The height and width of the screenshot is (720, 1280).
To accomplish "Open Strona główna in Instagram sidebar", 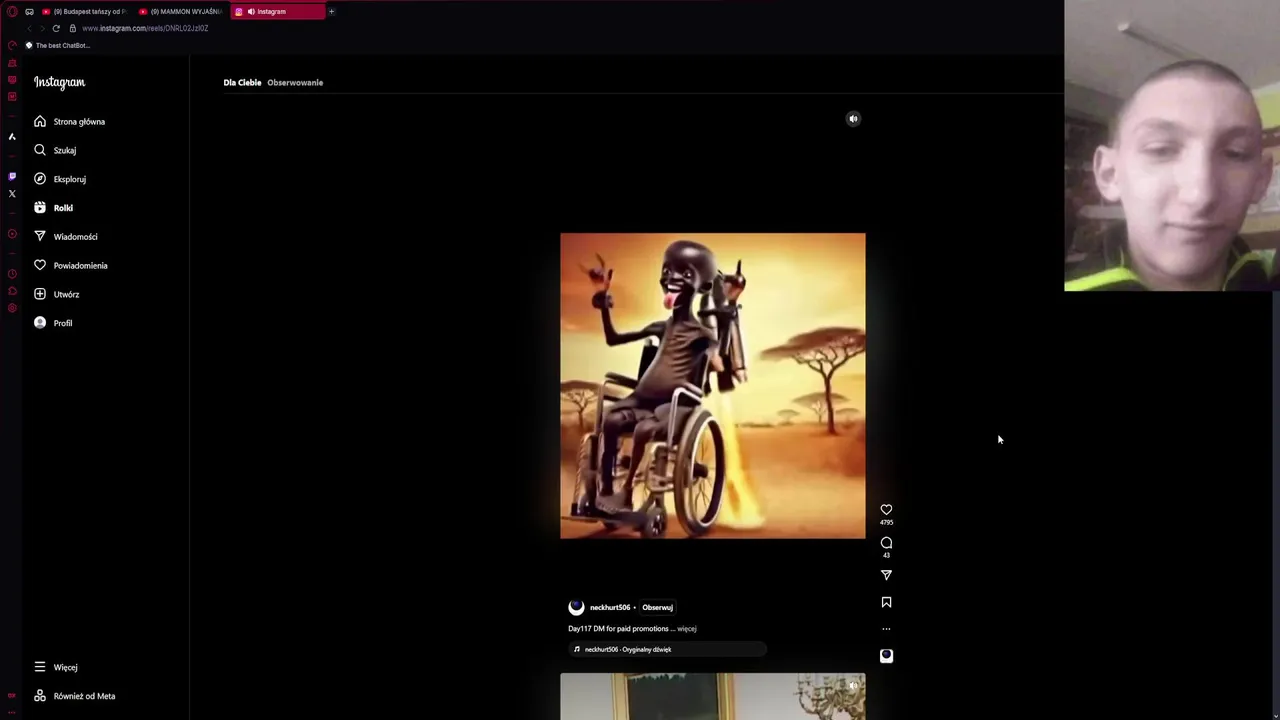I will [x=69, y=121].
